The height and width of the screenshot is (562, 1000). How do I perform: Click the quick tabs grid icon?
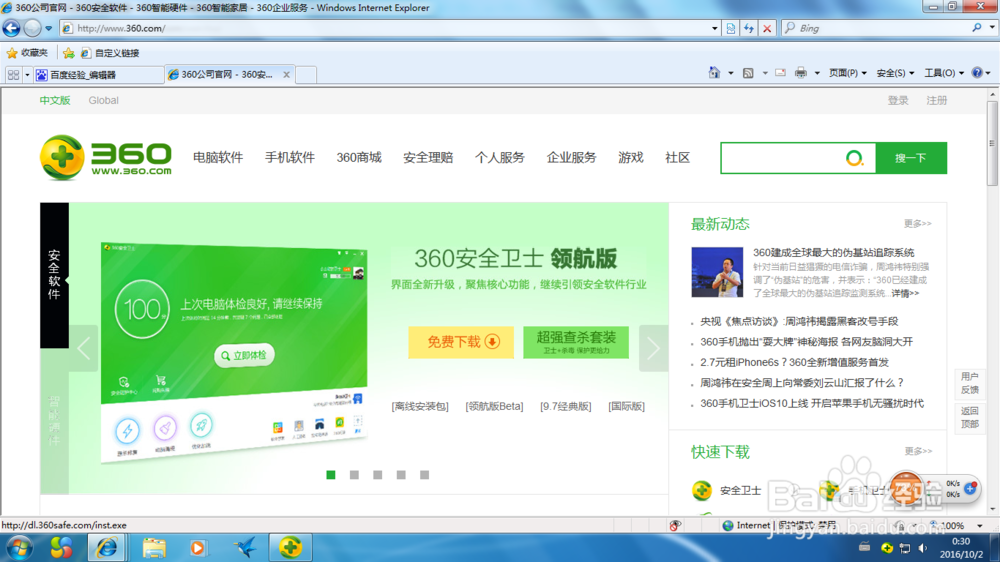click(x=13, y=75)
